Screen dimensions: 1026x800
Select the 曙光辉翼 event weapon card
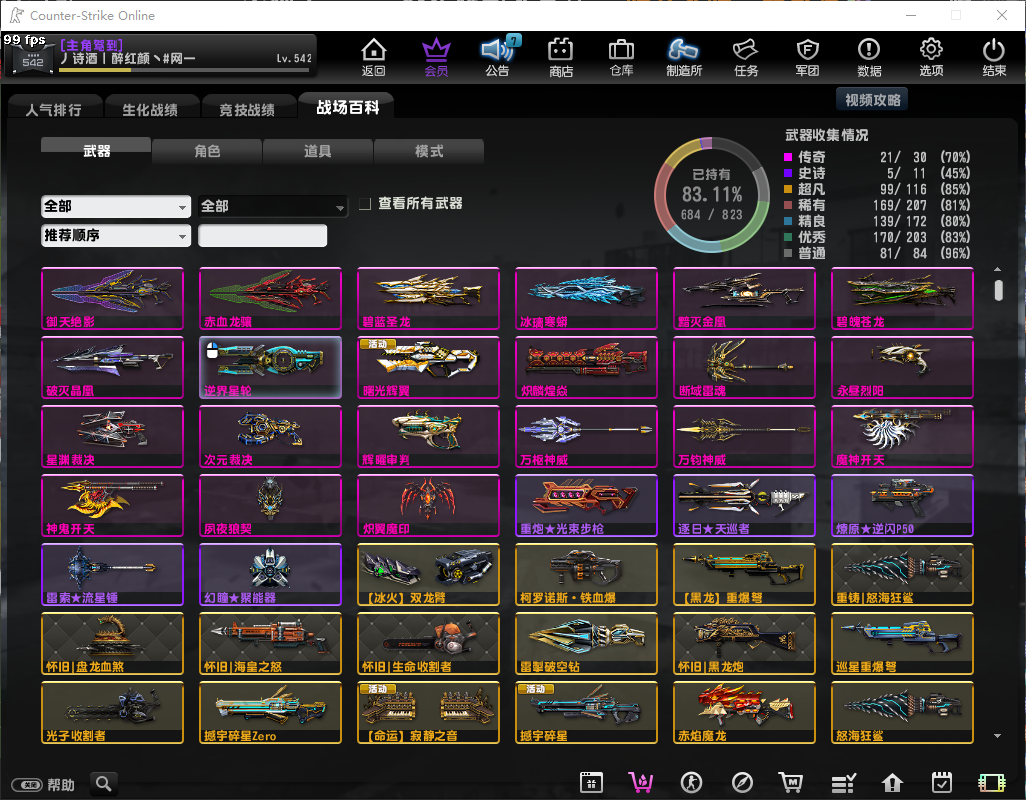click(429, 368)
